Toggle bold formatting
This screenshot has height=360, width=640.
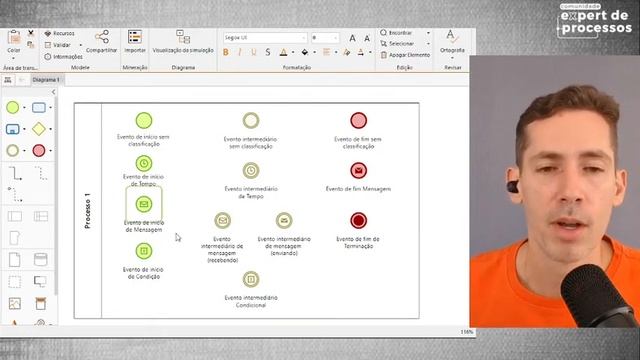click(x=226, y=52)
